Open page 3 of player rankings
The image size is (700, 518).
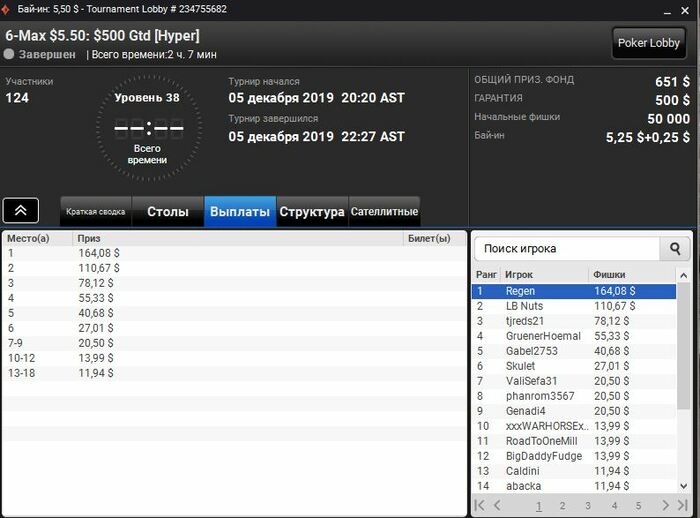tap(588, 505)
